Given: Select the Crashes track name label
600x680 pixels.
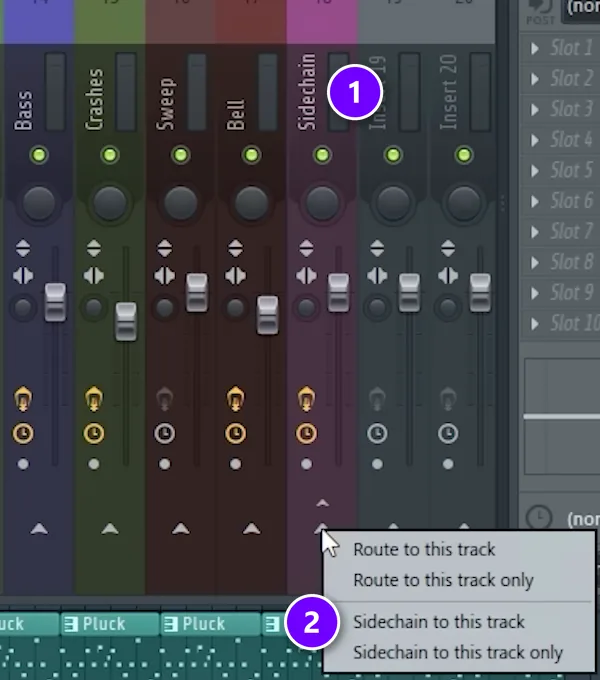Looking at the screenshot, I should coord(94,99).
